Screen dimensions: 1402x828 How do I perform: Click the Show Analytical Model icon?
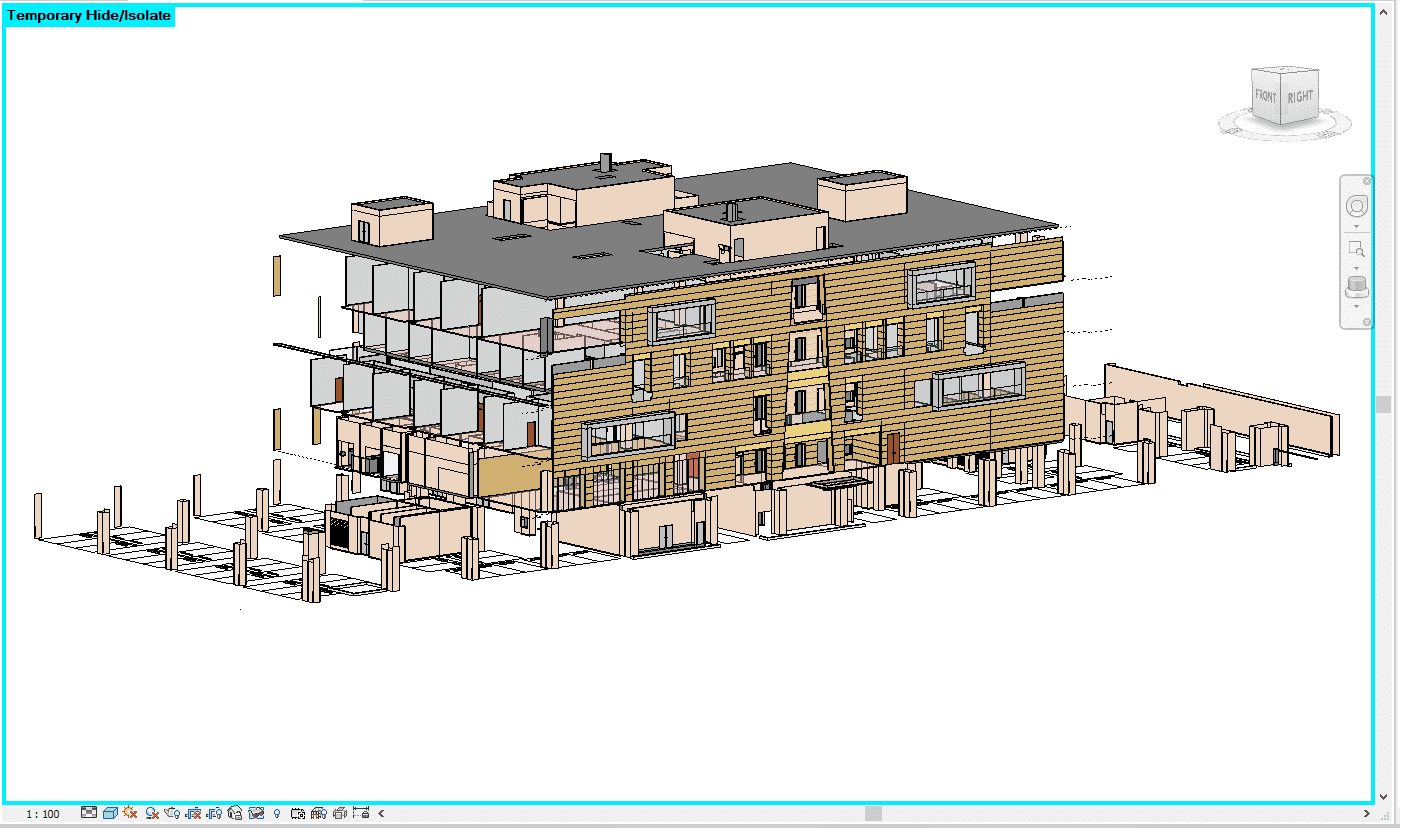[x=319, y=813]
